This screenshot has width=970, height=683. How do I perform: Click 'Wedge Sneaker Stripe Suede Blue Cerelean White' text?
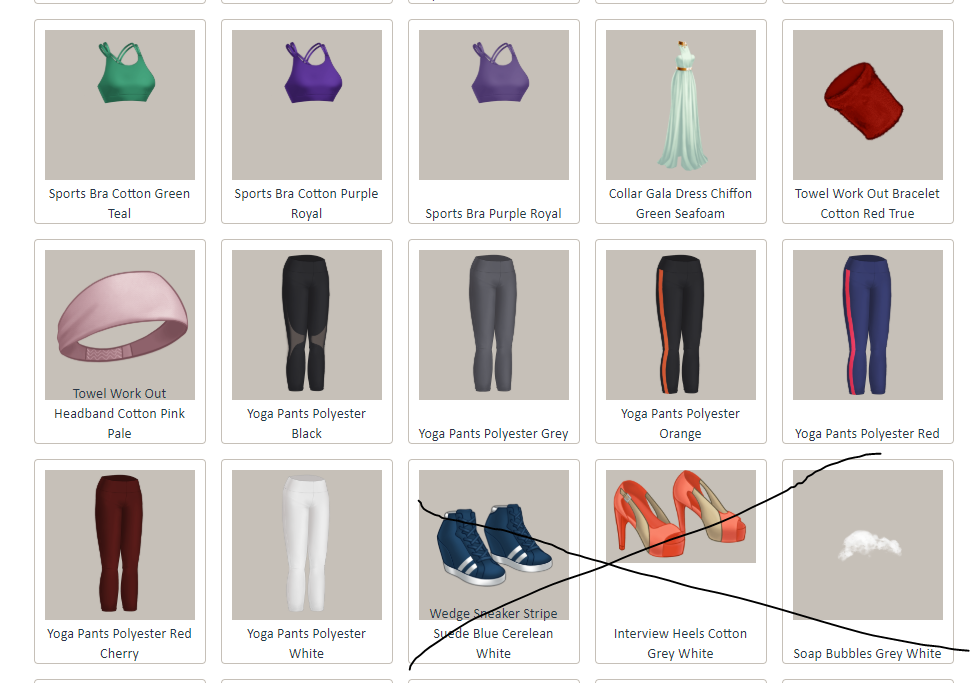click(493, 634)
